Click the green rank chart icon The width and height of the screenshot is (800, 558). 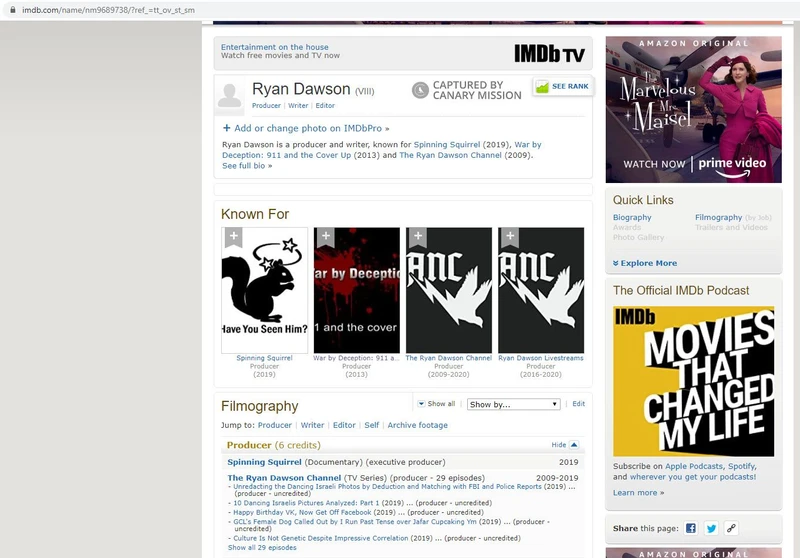tap(542, 87)
